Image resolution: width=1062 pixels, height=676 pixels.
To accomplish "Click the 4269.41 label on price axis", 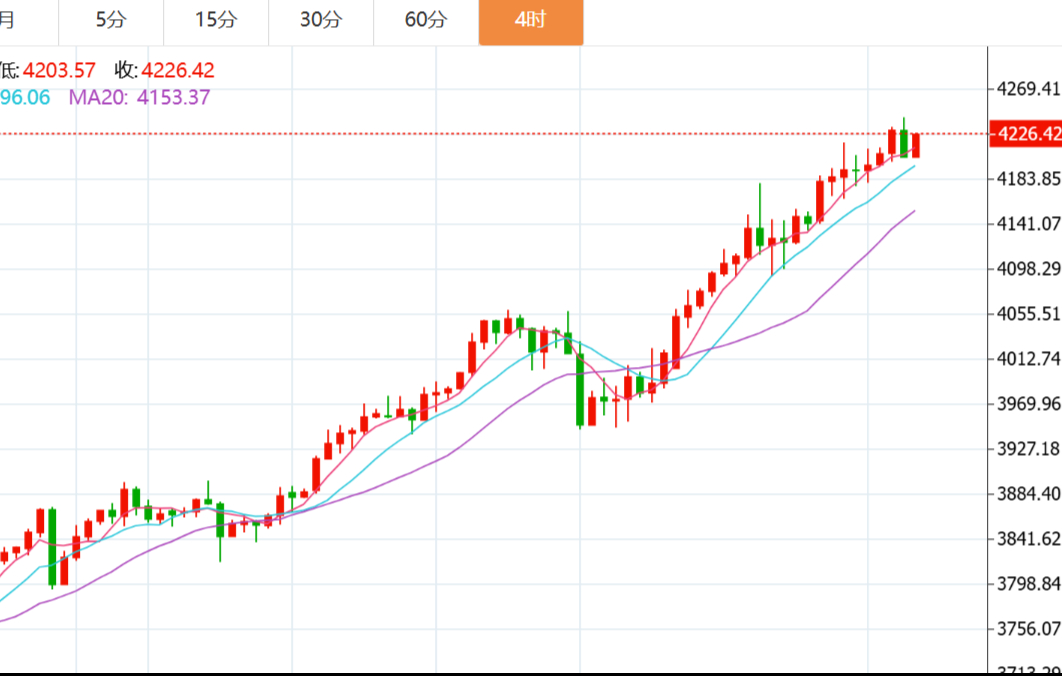I will 1027,89.
